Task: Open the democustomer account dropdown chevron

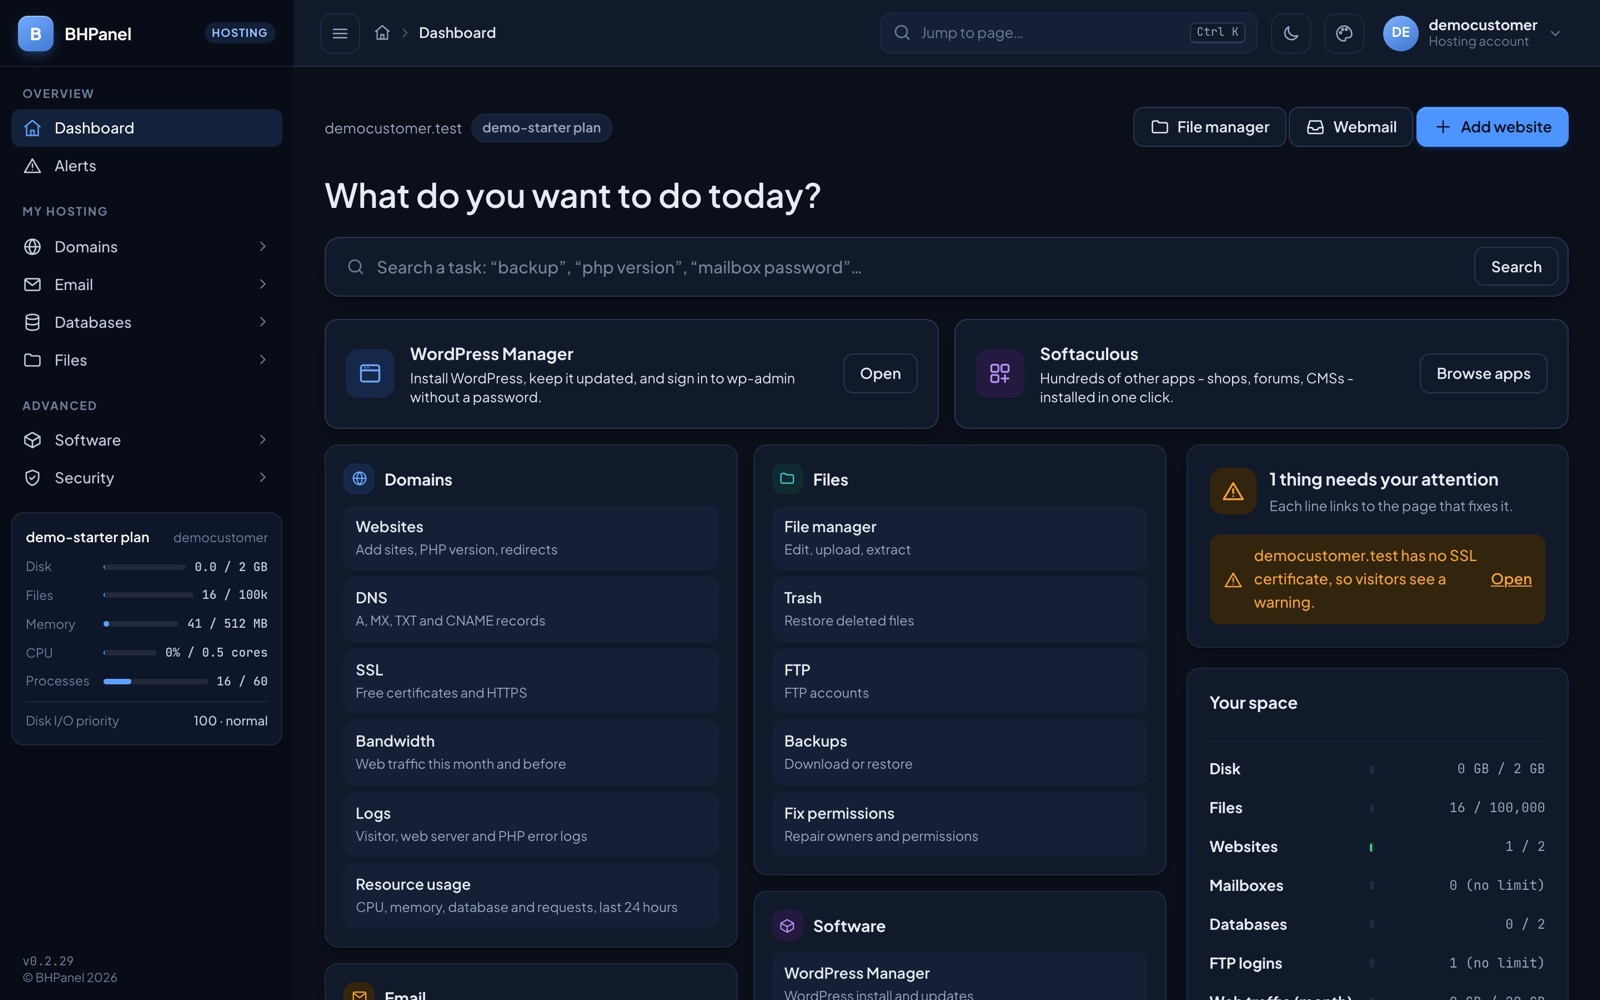Action: 1555,33
